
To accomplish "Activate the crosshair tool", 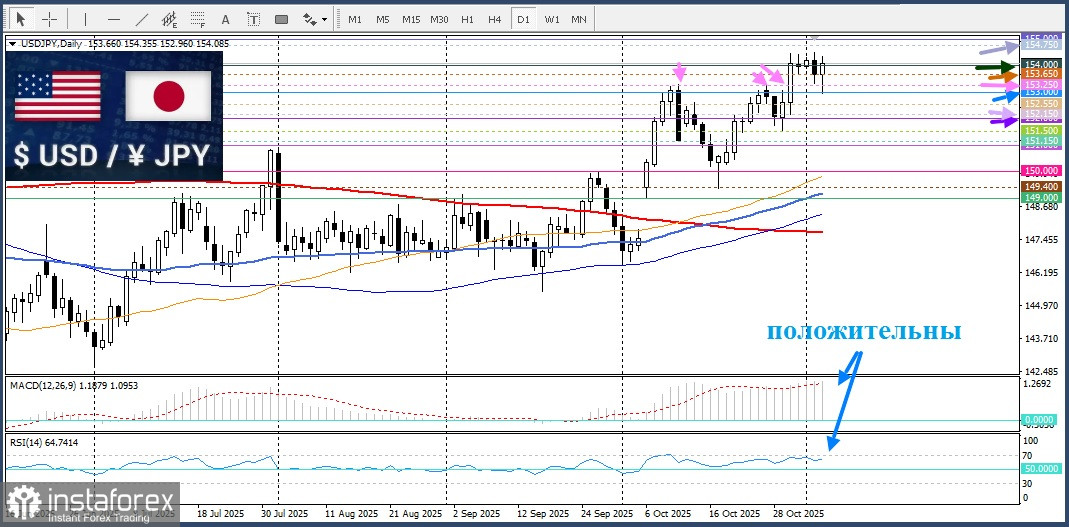I will tap(49, 19).
